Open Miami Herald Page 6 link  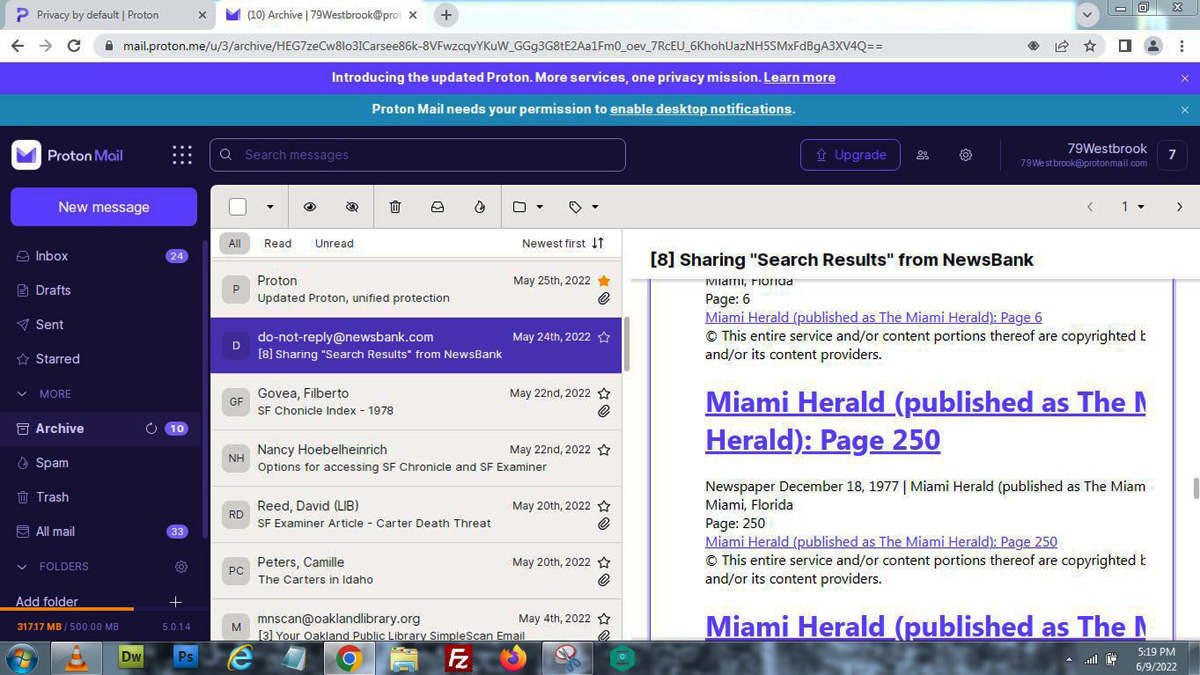point(873,317)
